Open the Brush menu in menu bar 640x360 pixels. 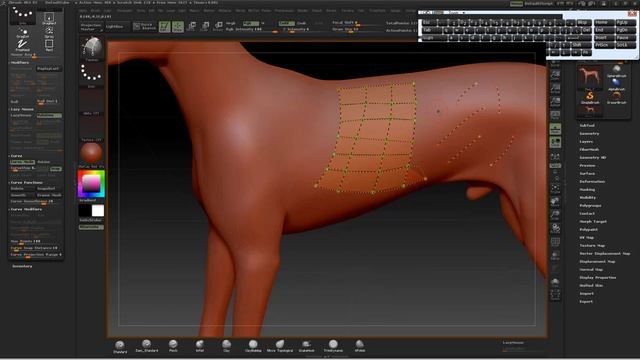tap(96, 11)
